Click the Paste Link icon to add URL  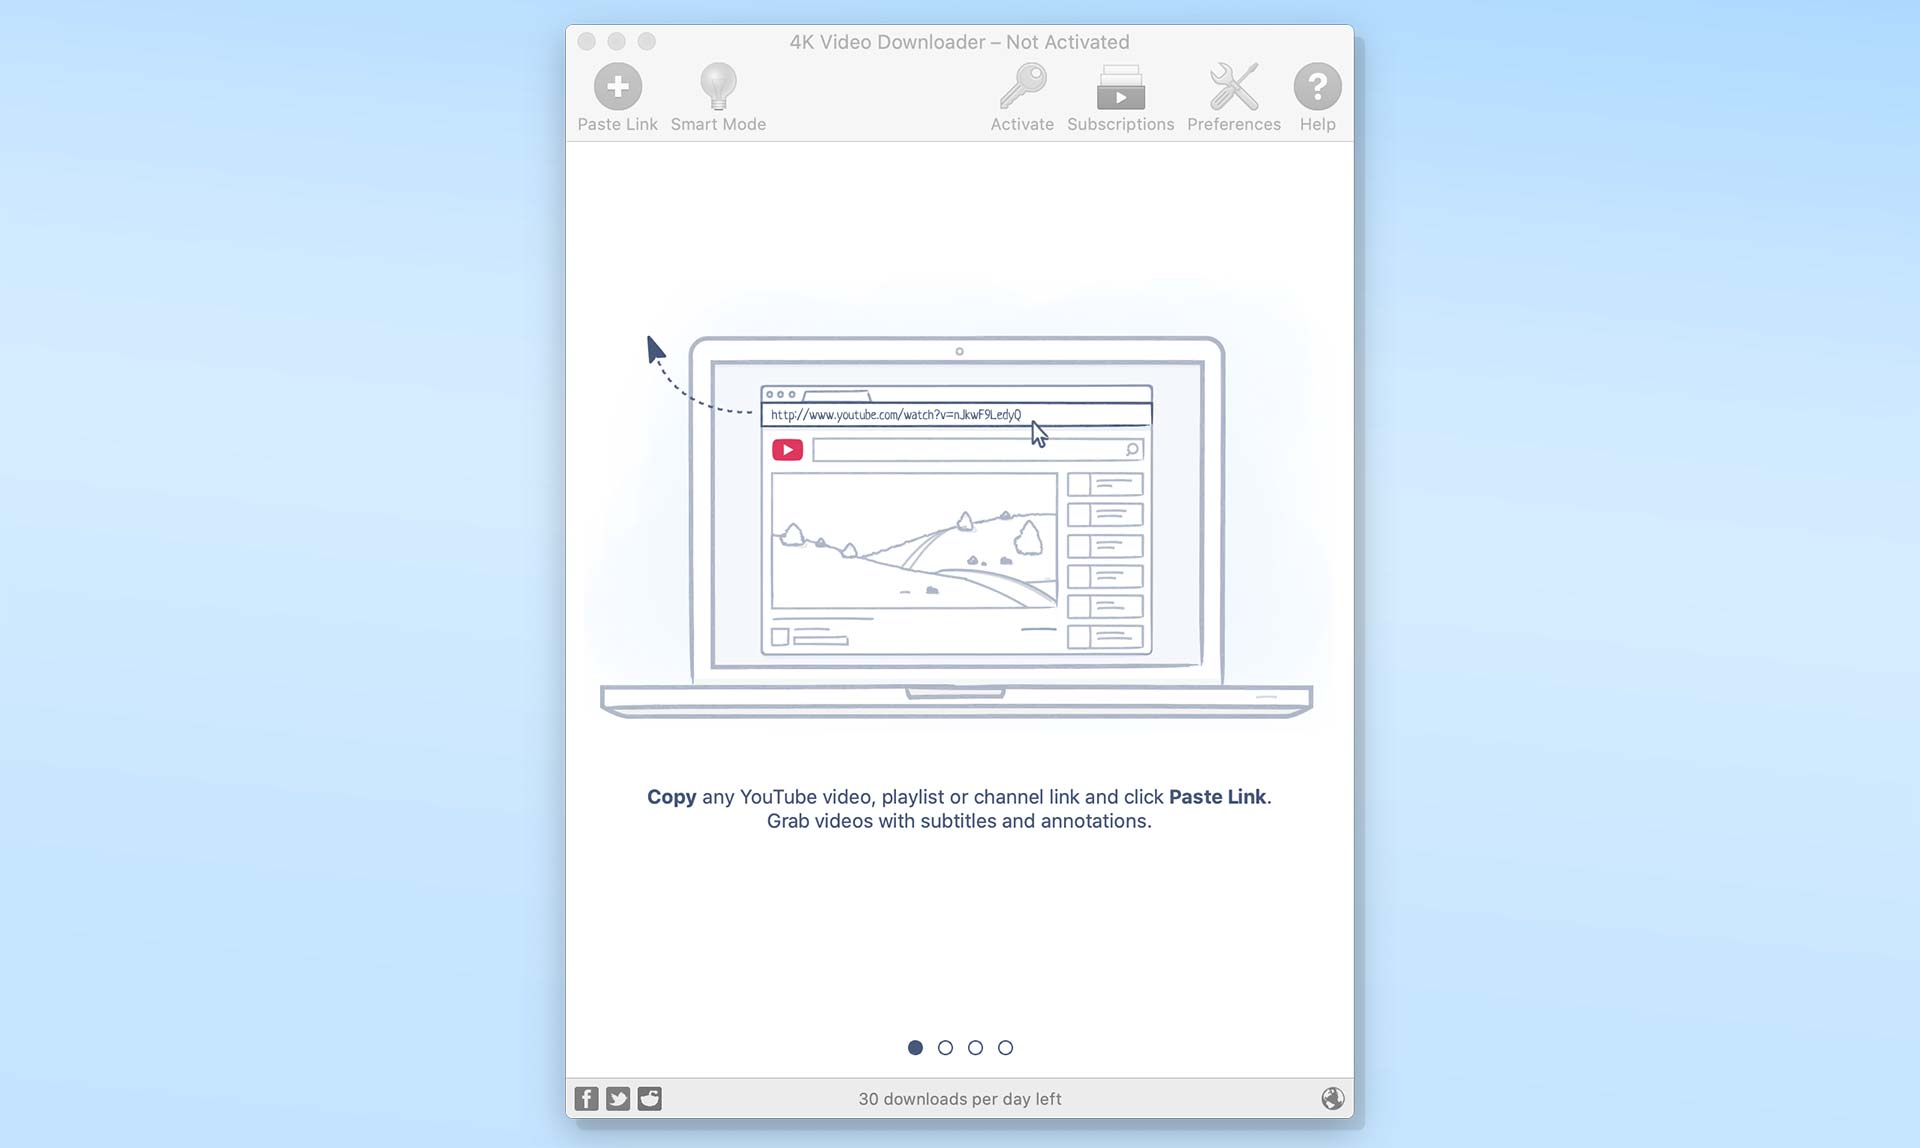618,86
